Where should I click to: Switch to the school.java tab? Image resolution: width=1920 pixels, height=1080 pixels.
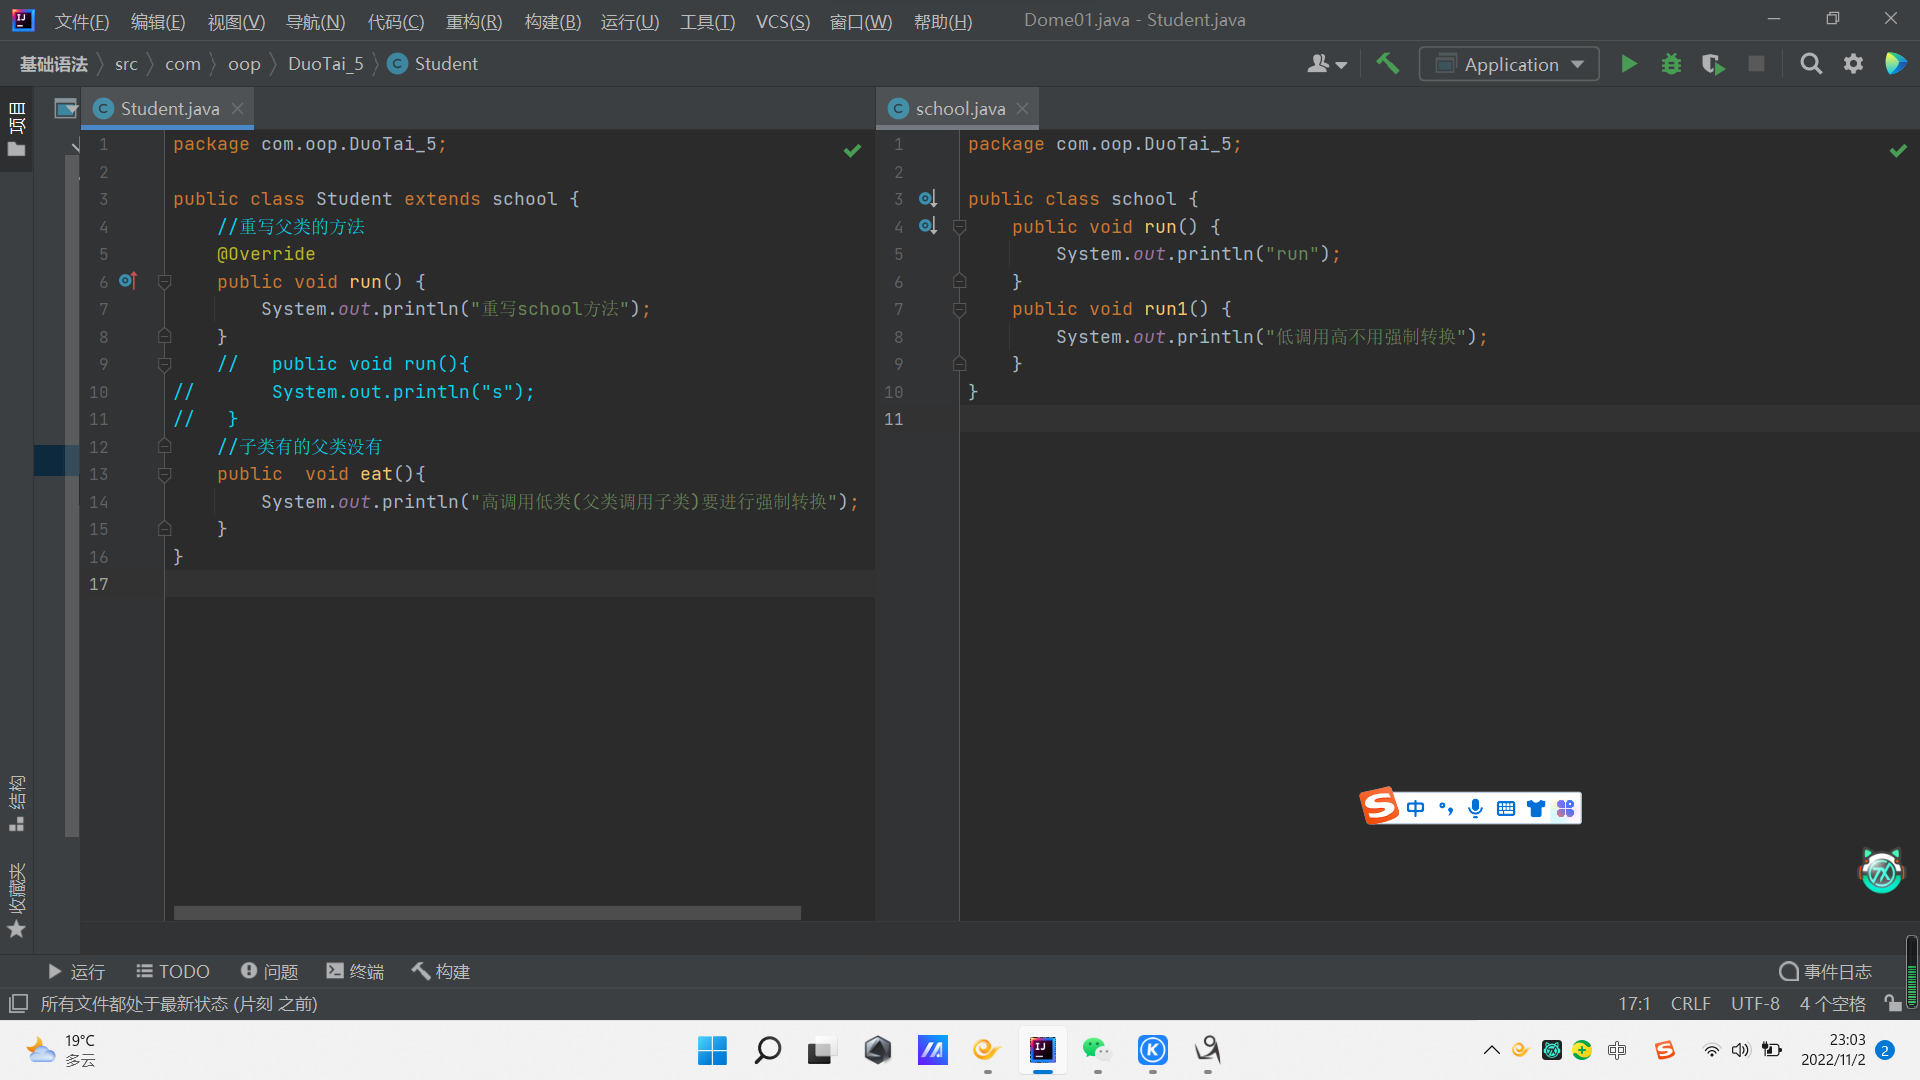(958, 109)
